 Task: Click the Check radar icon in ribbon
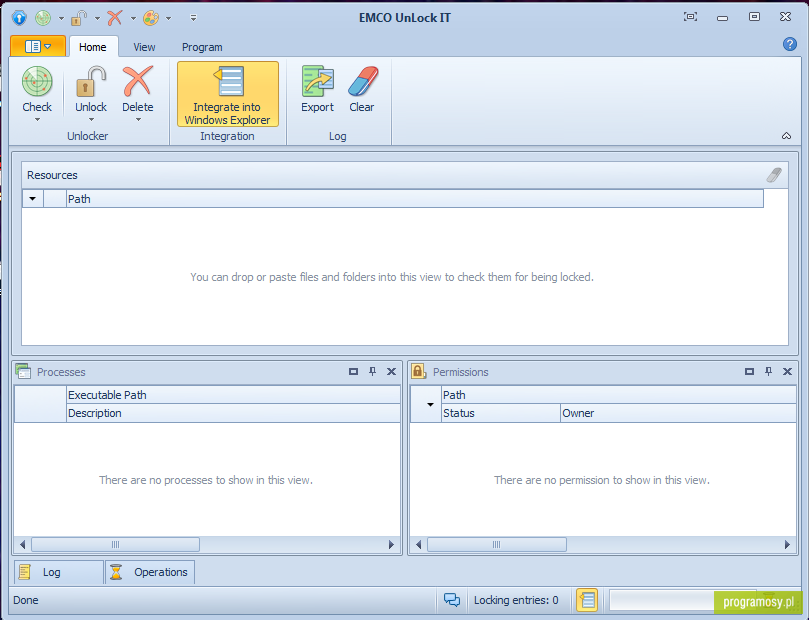click(x=37, y=83)
